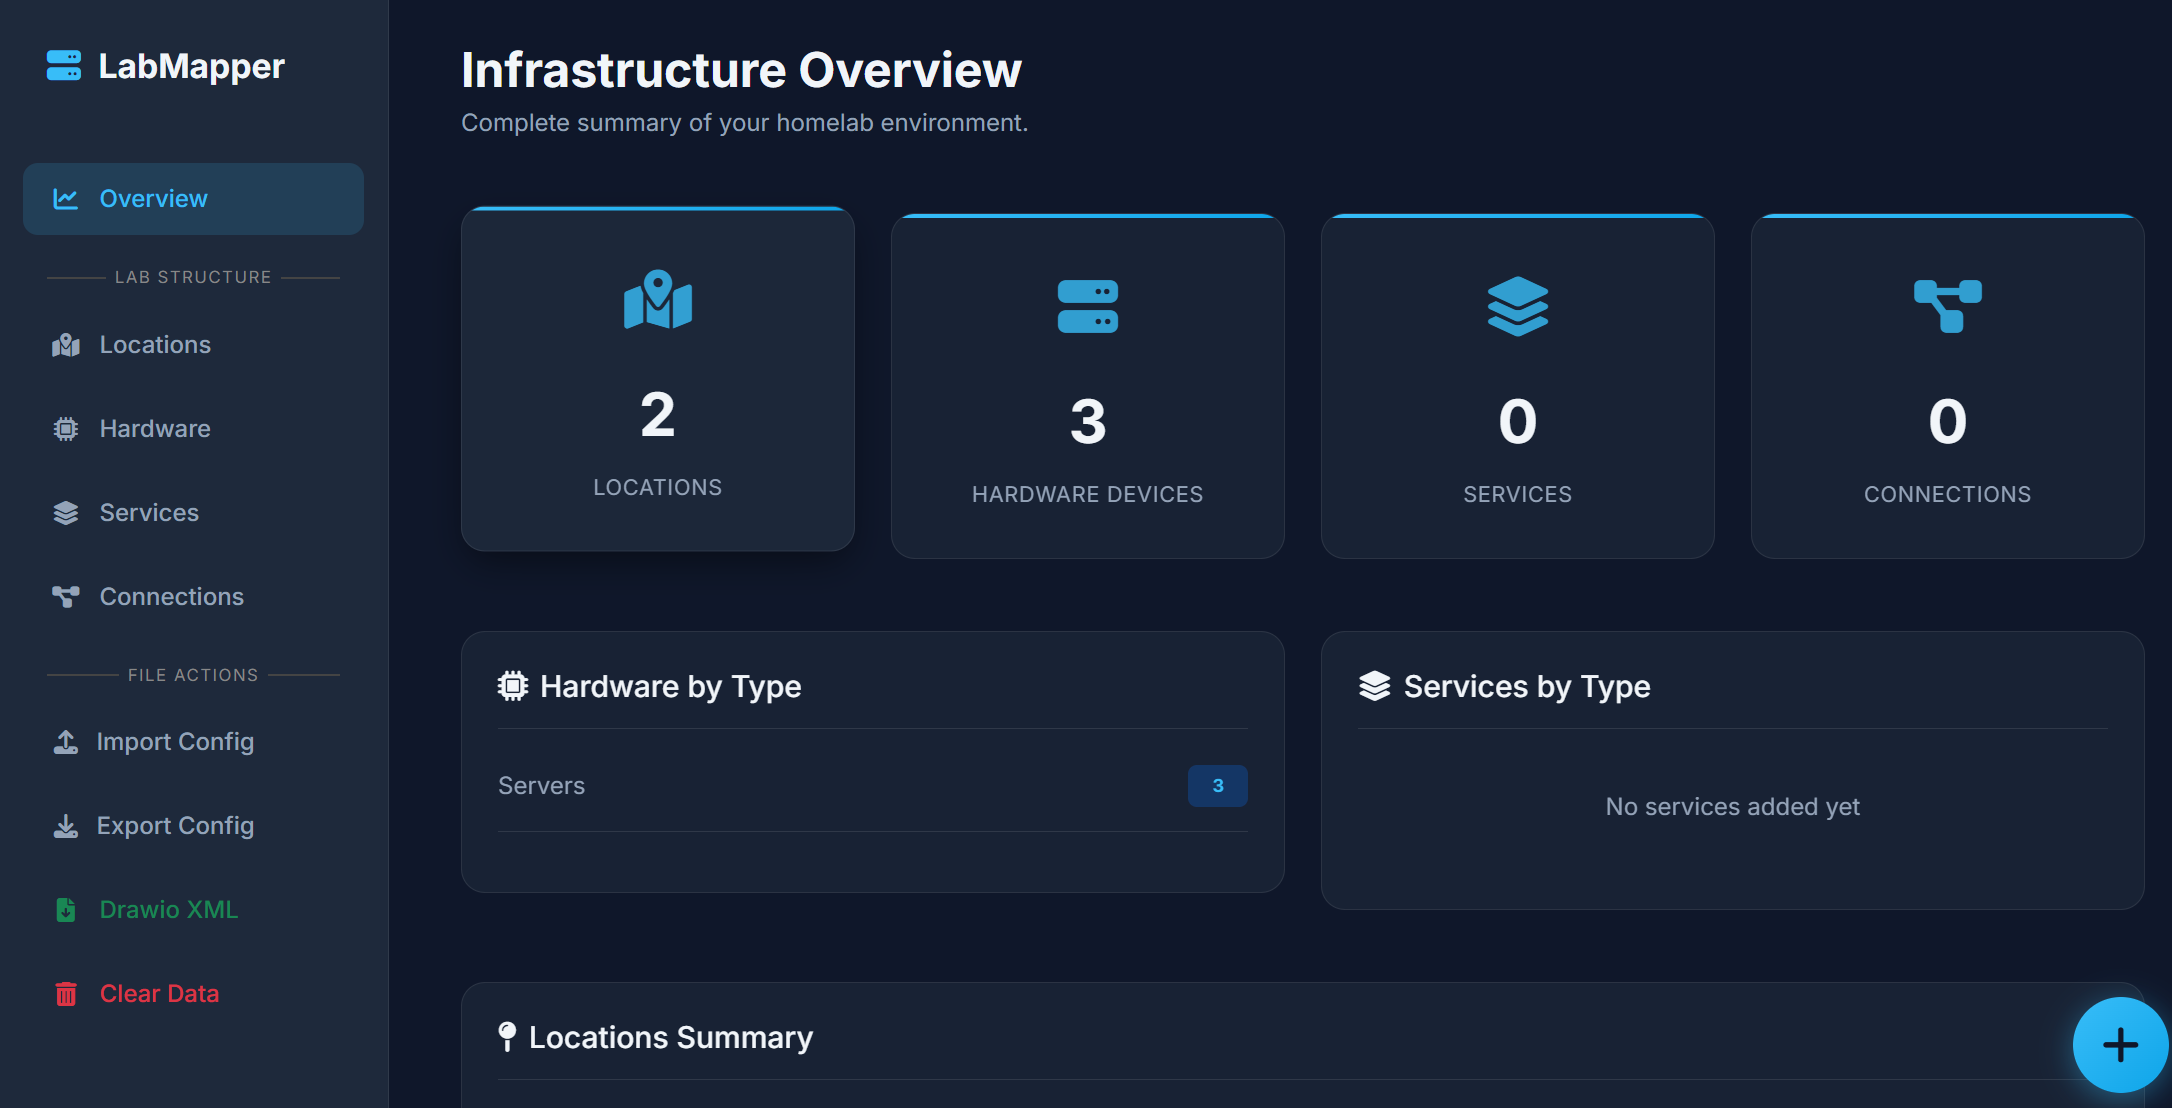Screen dimensions: 2172x1108
Task: Click the Connections network icon in sidebar
Action: 66,597
